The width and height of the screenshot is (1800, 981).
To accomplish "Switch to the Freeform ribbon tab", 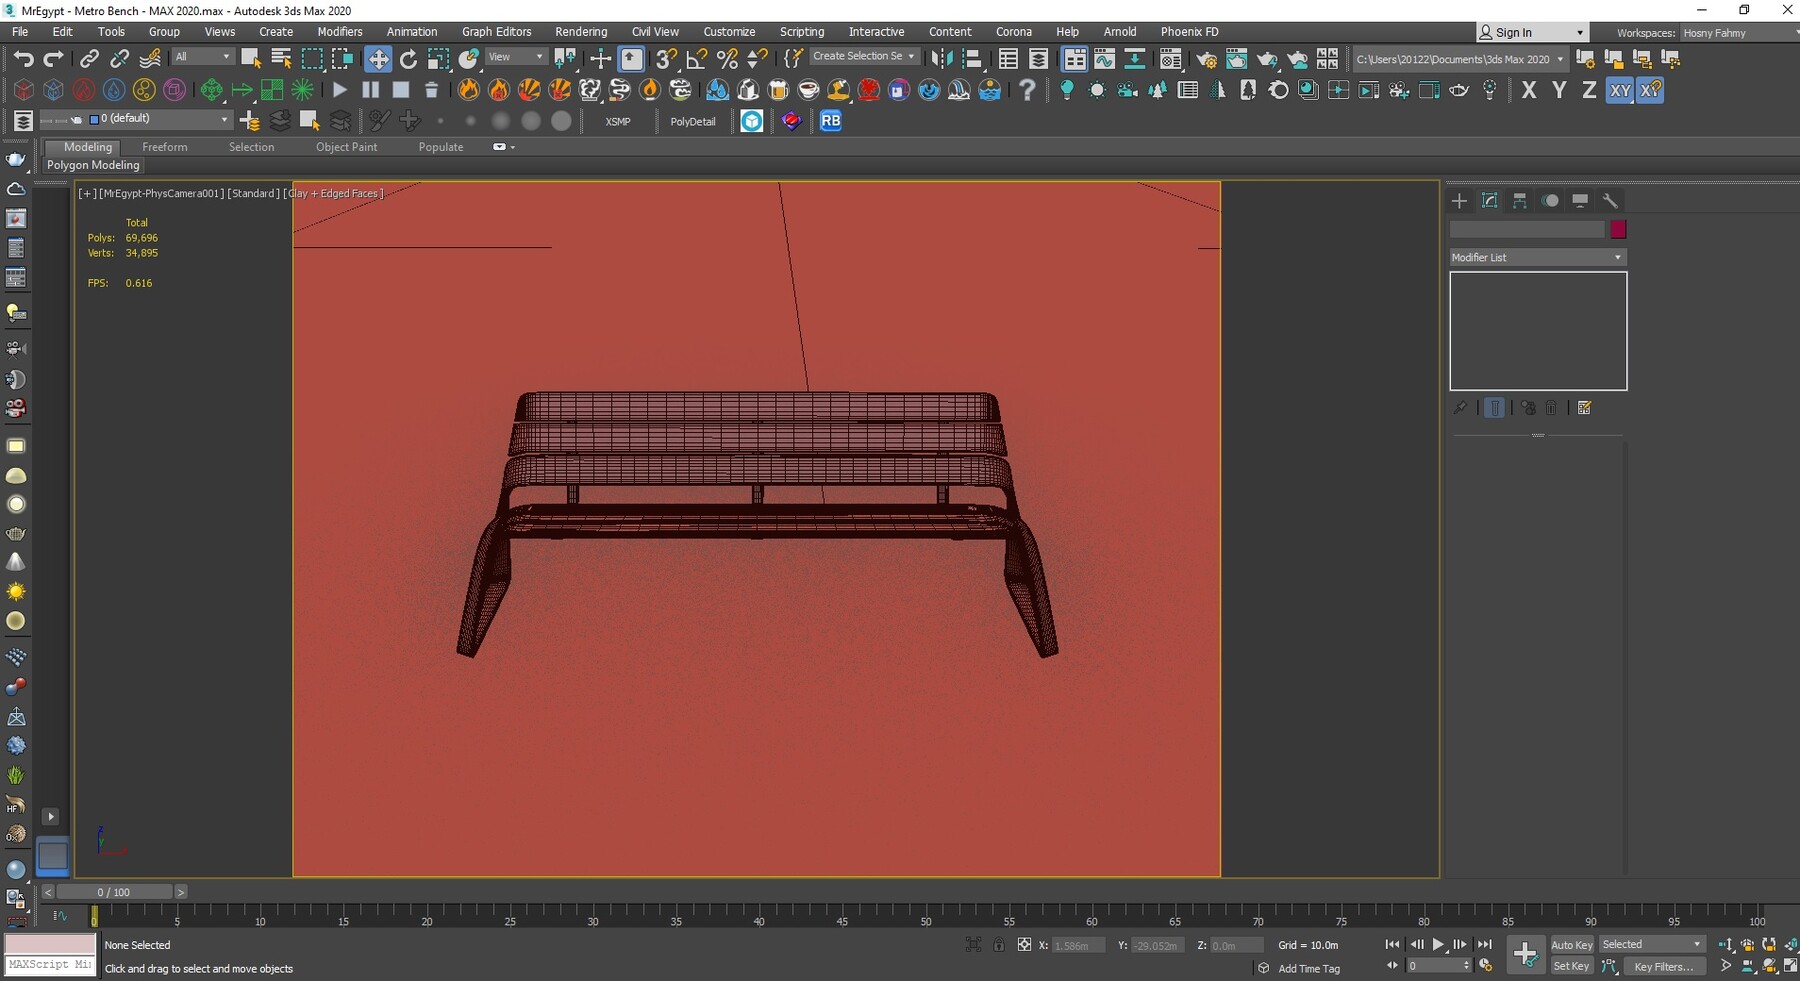I will [x=165, y=147].
